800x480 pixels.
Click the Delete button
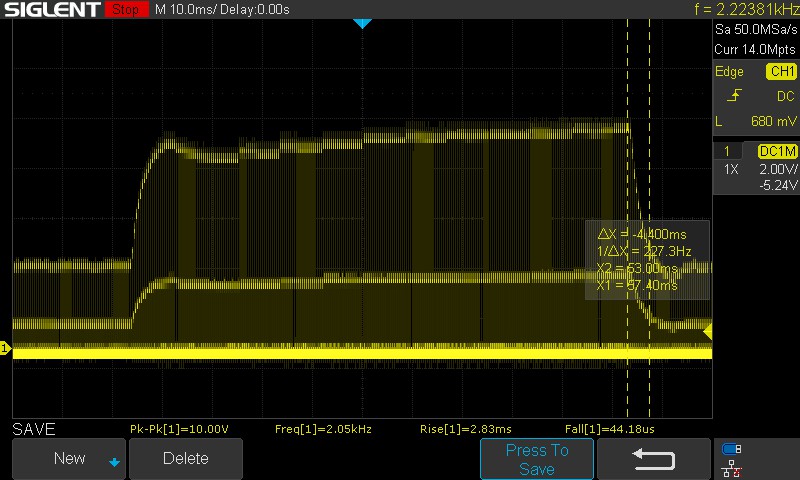pyautogui.click(x=186, y=458)
